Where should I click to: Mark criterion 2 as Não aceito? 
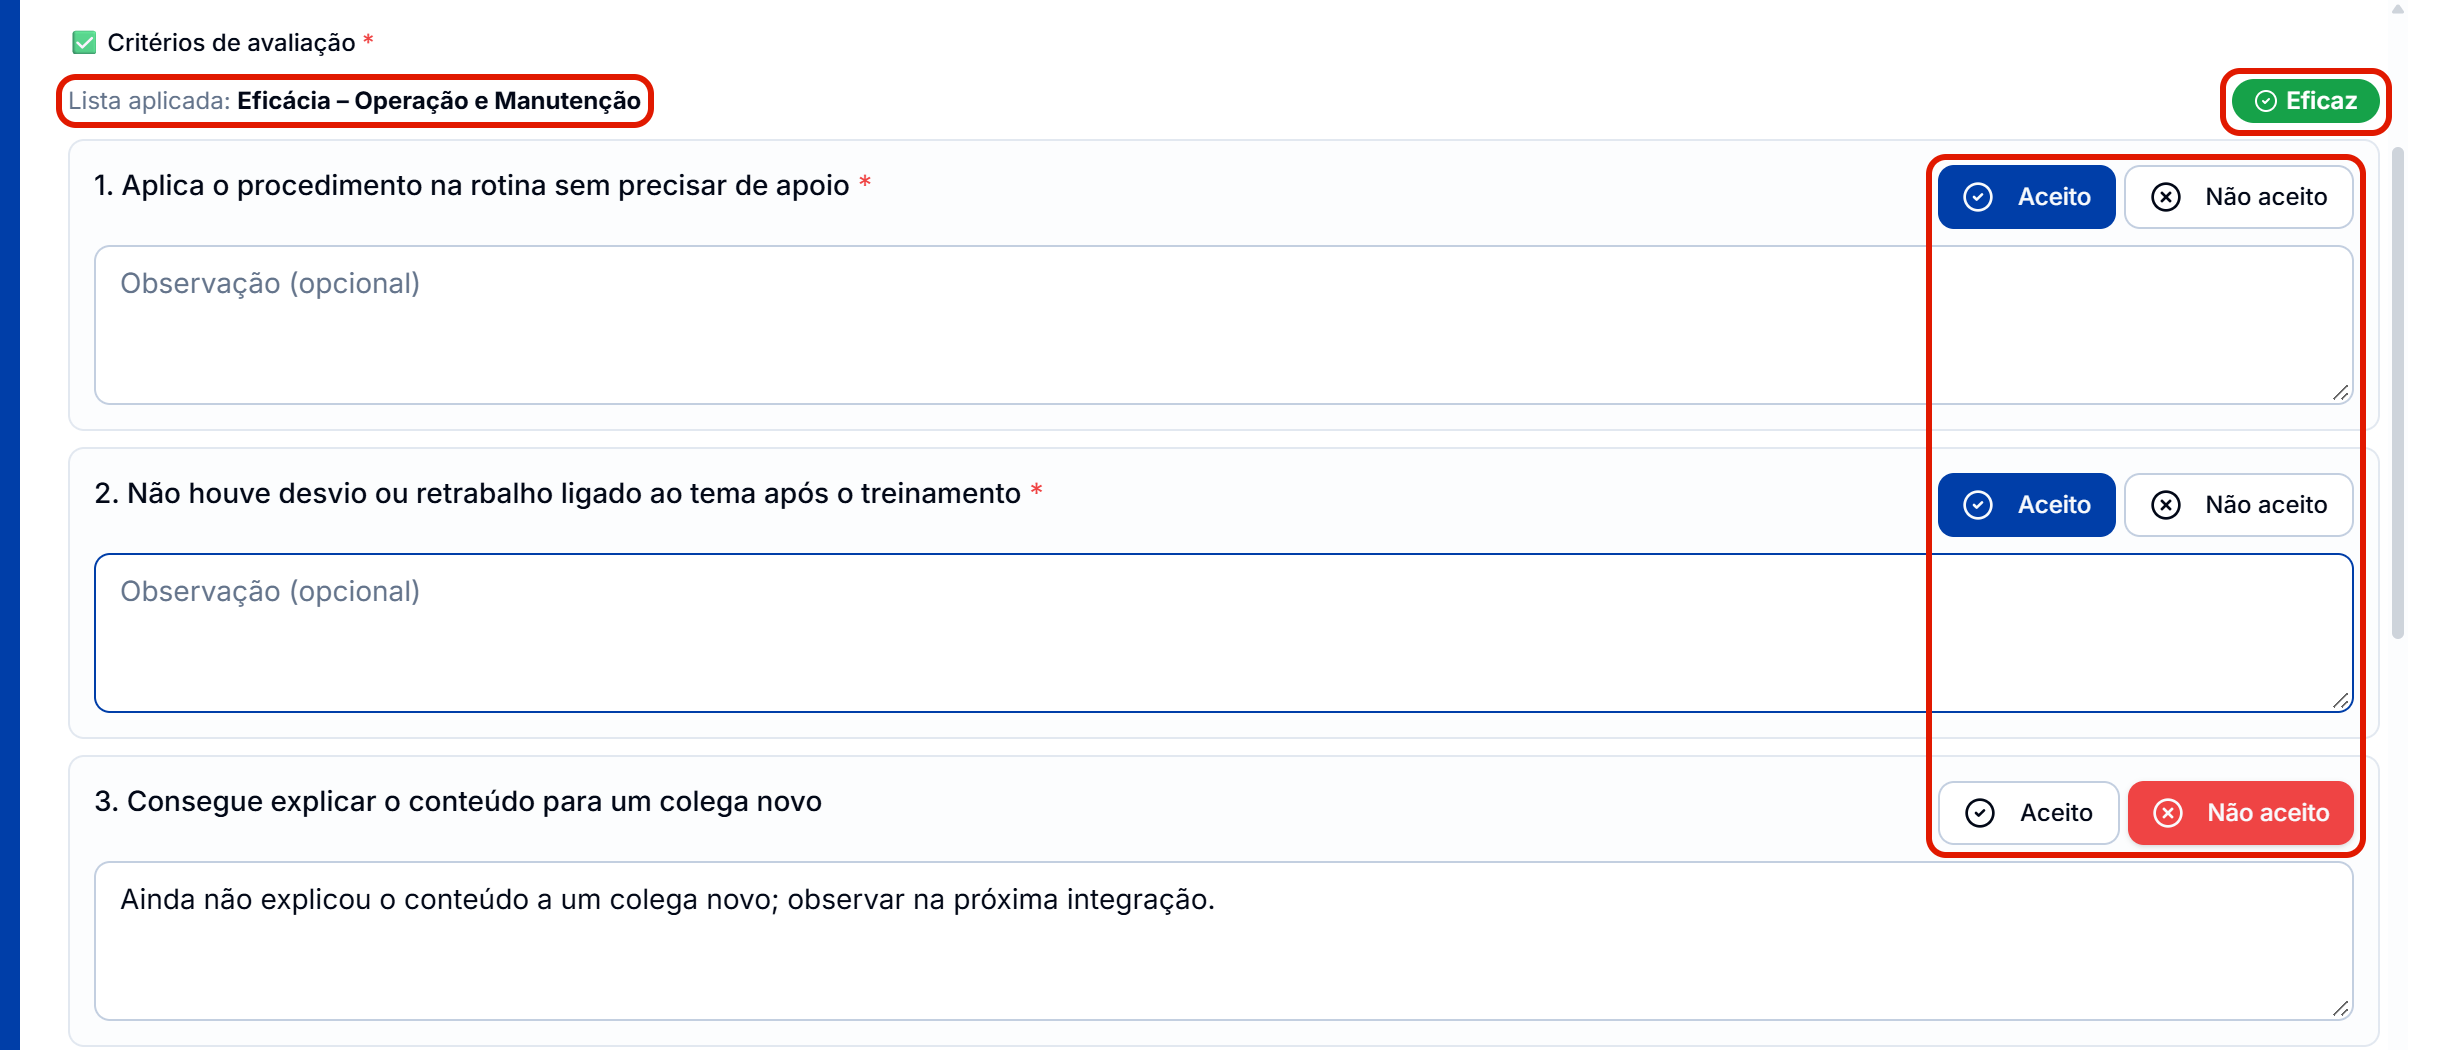click(2238, 505)
